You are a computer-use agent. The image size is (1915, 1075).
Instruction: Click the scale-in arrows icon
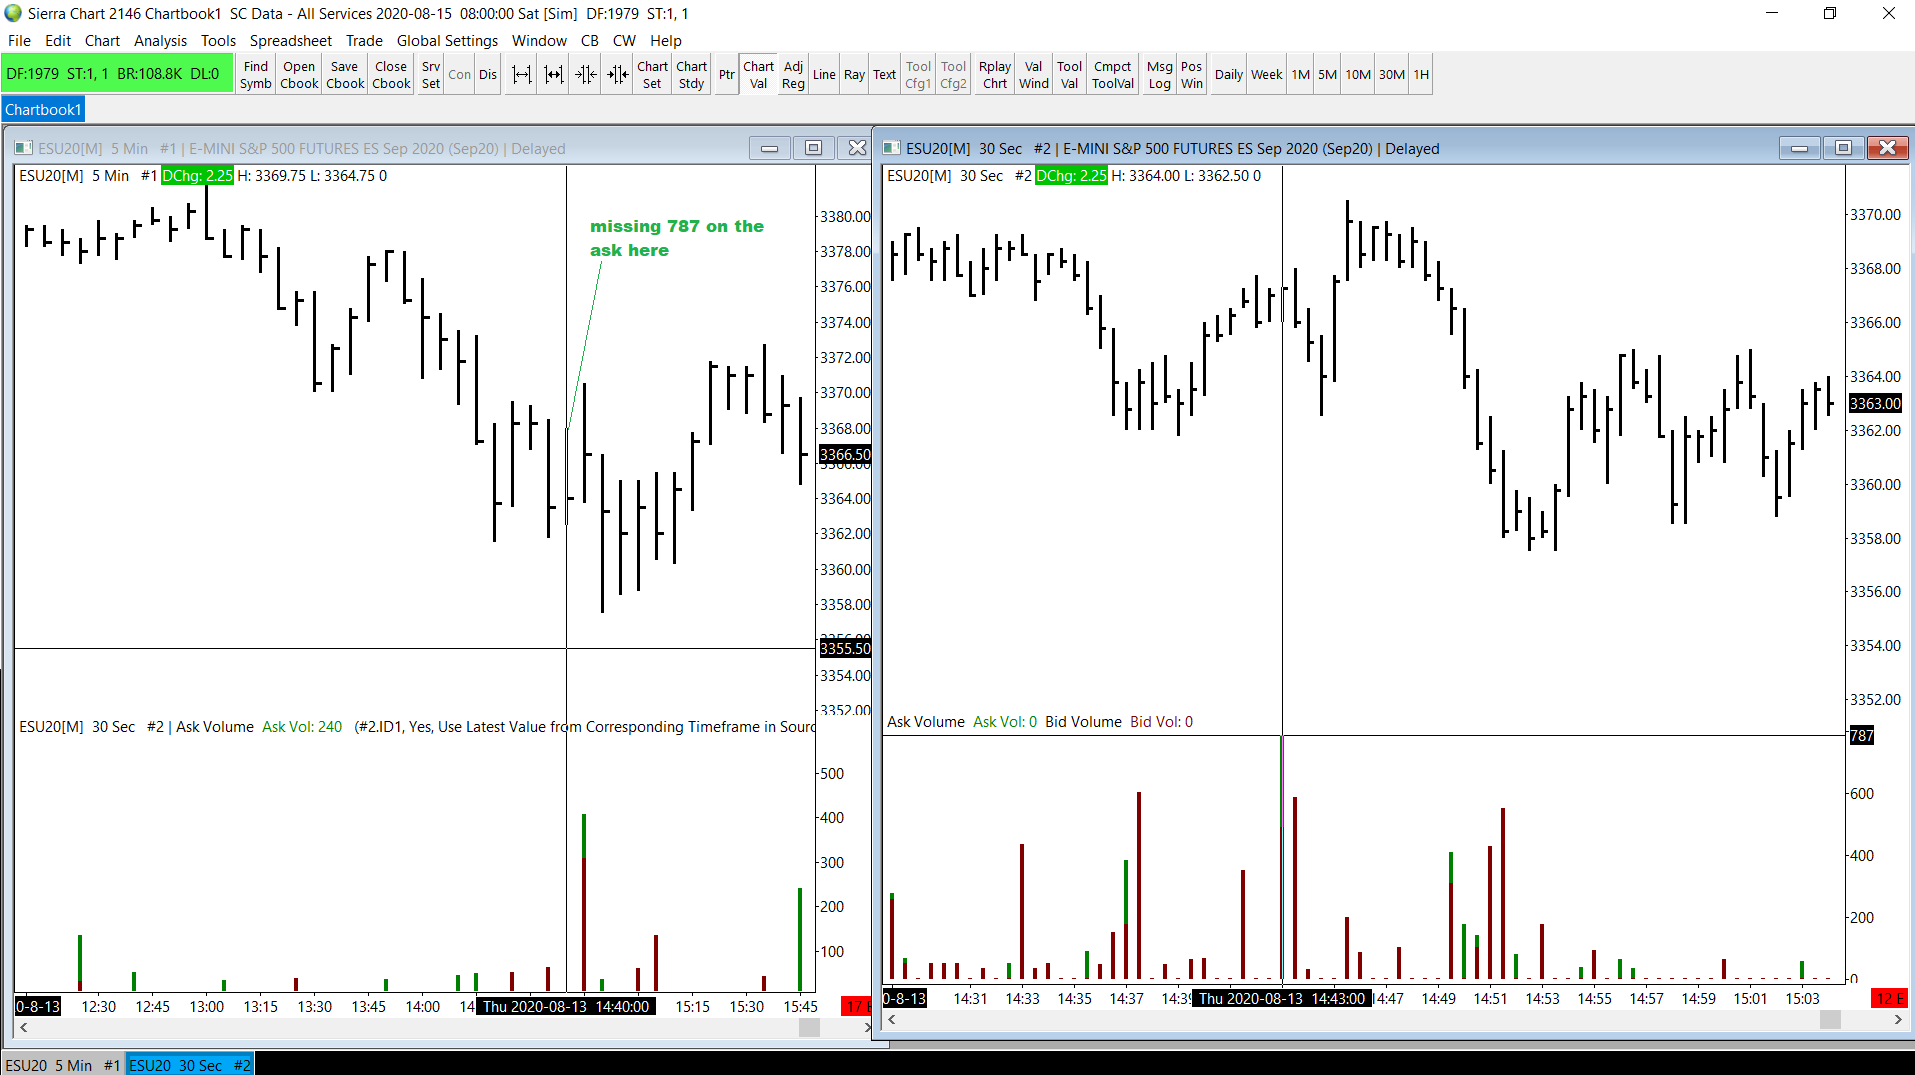[x=585, y=75]
